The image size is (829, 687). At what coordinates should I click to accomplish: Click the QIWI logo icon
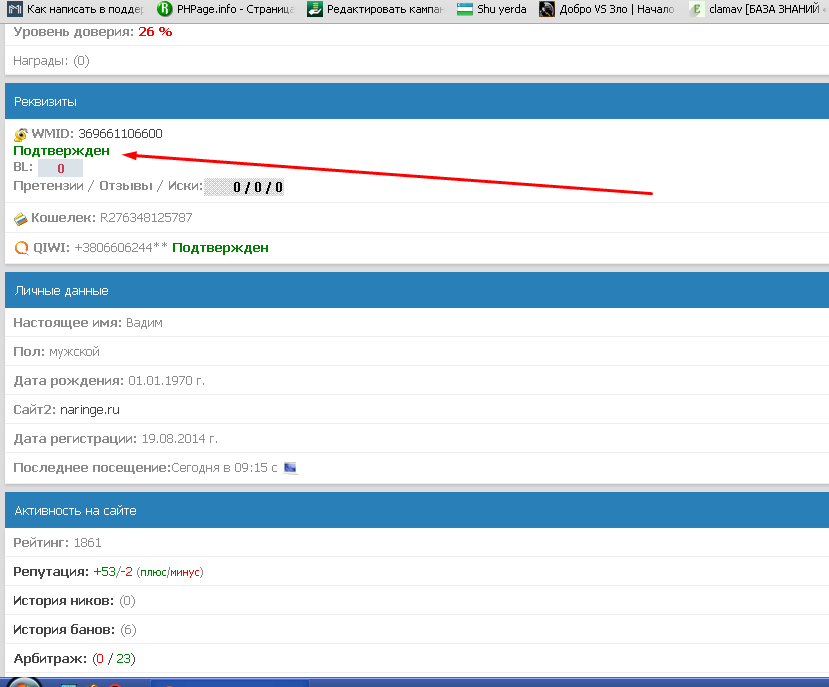pyautogui.click(x=21, y=247)
